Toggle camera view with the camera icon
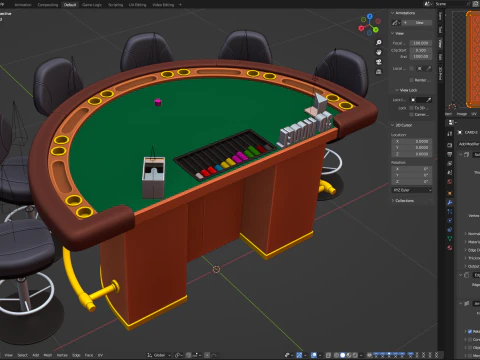Screen dimensions: 480x360 click(379, 62)
